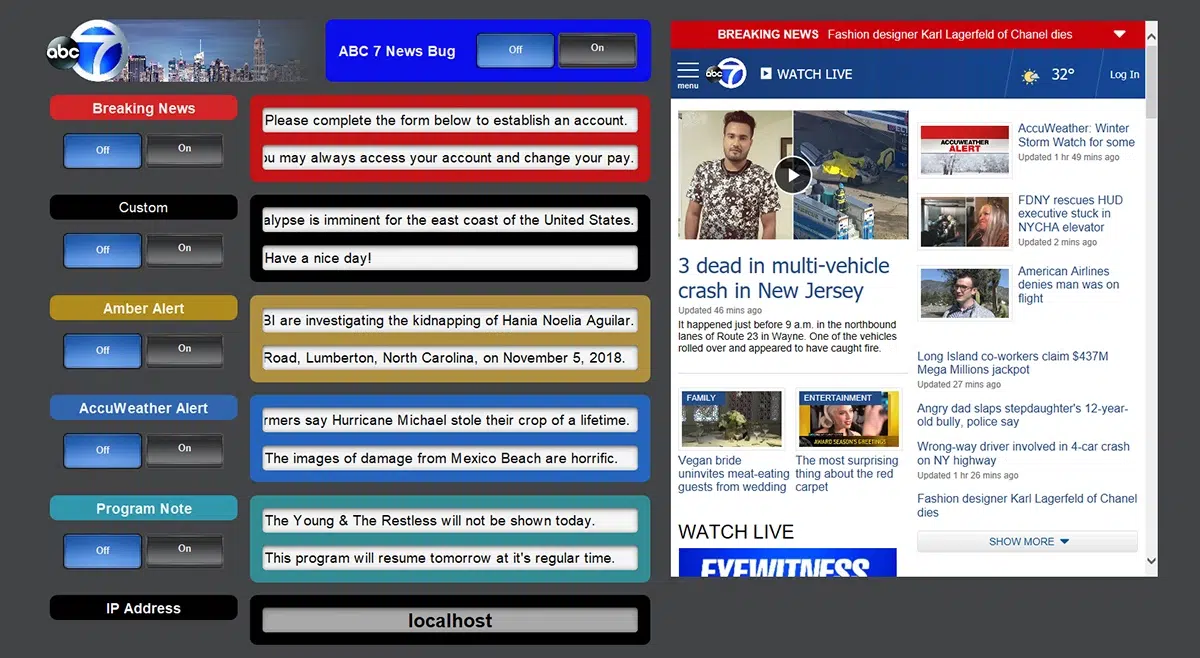Click the 'Have a nice day!' field
Image resolution: width=1200 pixels, height=658 pixels.
(450, 258)
